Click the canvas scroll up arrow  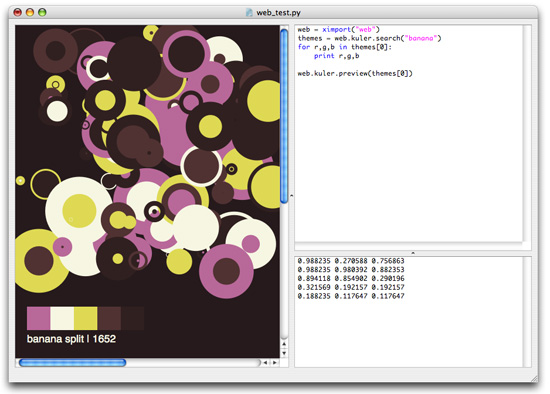(x=284, y=344)
